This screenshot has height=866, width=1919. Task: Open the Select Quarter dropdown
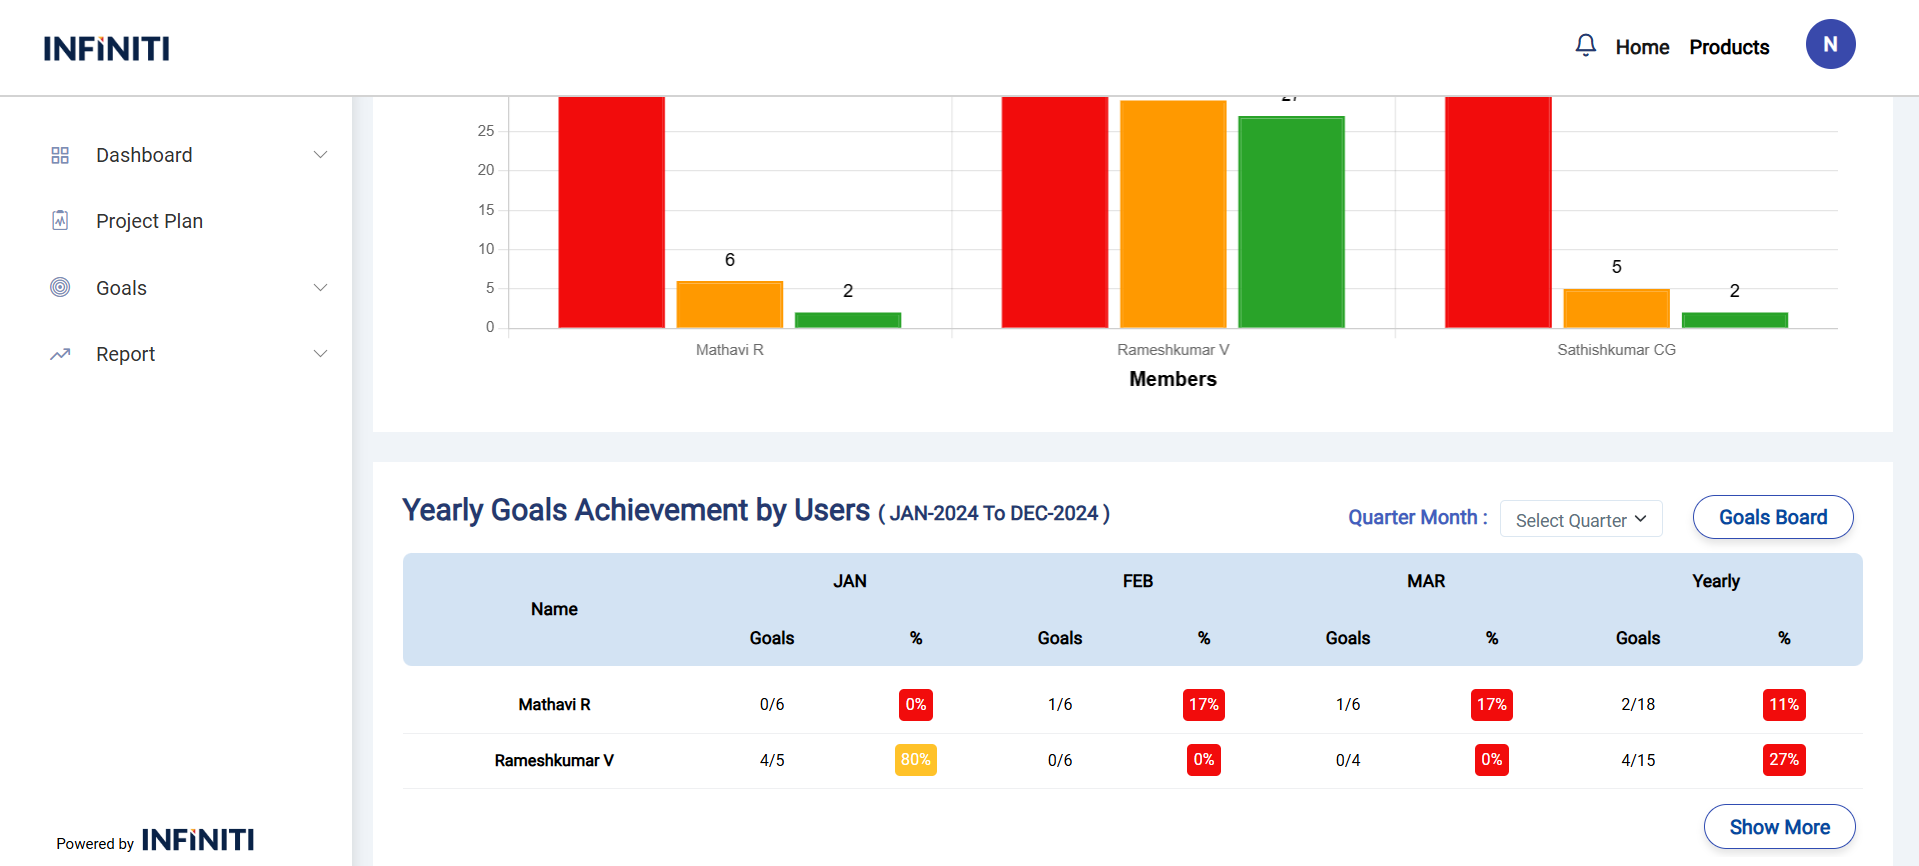(x=1580, y=520)
